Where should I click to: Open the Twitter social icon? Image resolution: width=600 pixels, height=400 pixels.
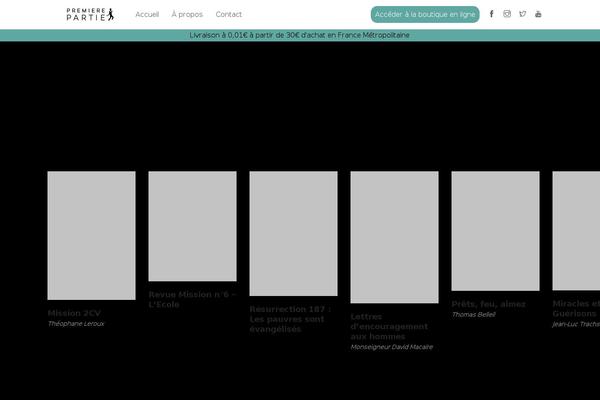pyautogui.click(x=522, y=14)
